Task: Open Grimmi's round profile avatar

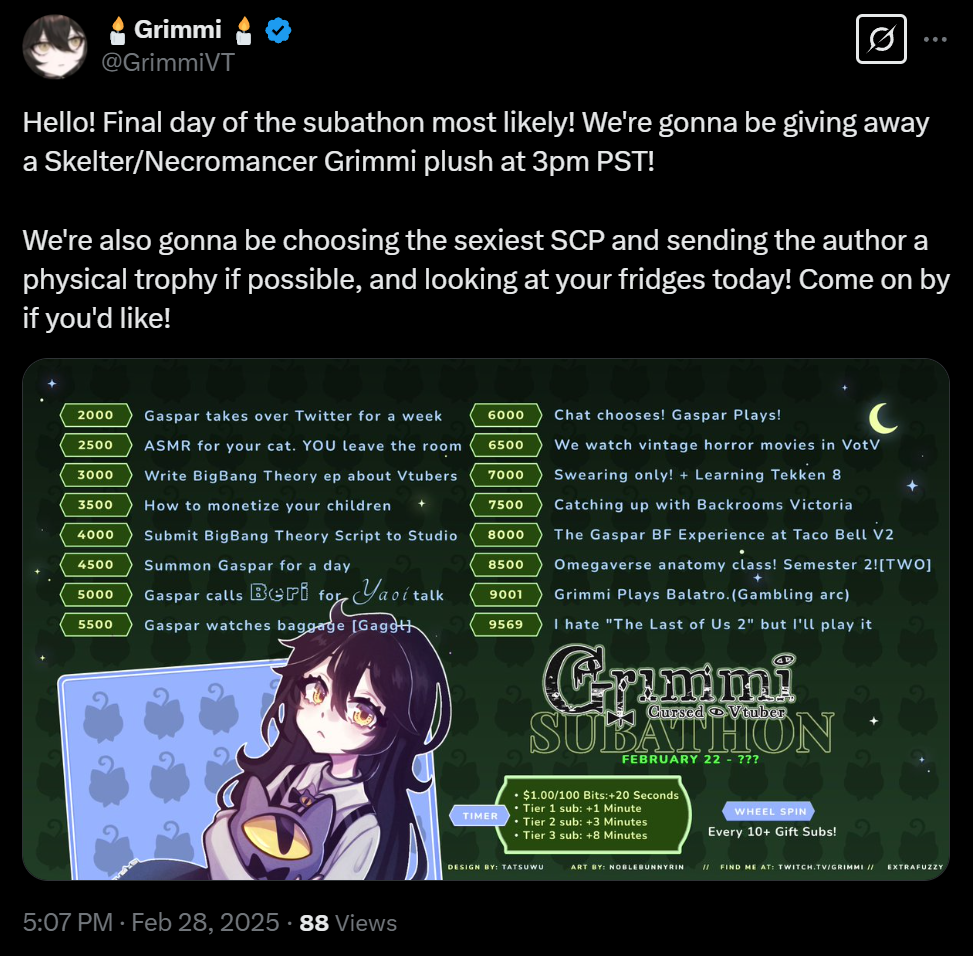Action: [55, 47]
